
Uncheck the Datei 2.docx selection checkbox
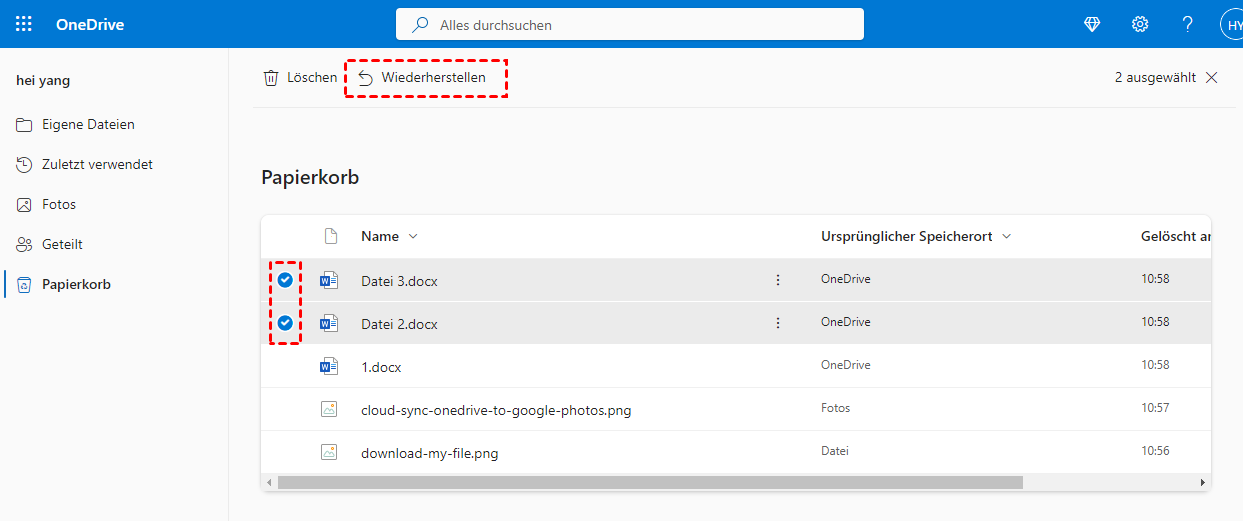(285, 323)
